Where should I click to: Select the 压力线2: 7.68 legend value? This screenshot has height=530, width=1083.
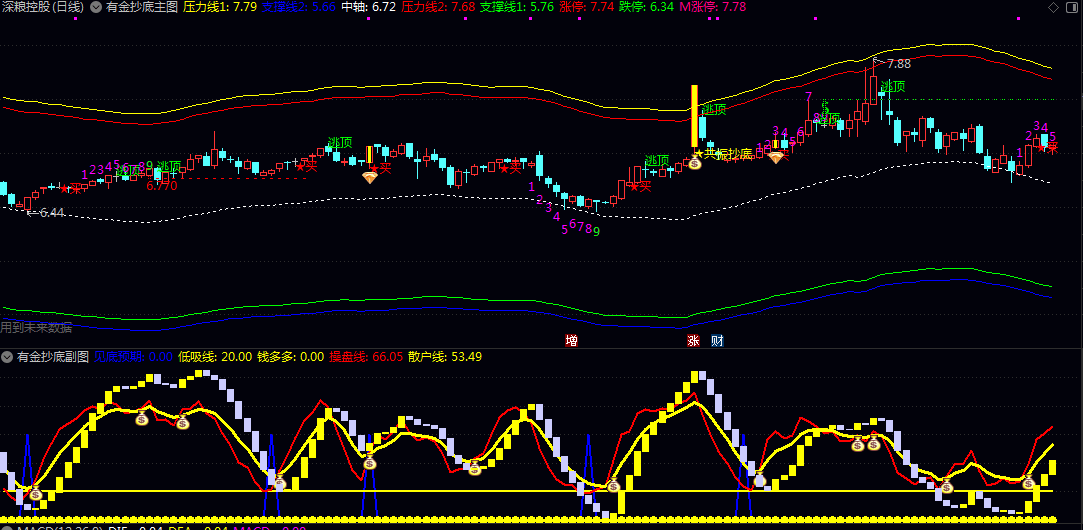click(439, 8)
